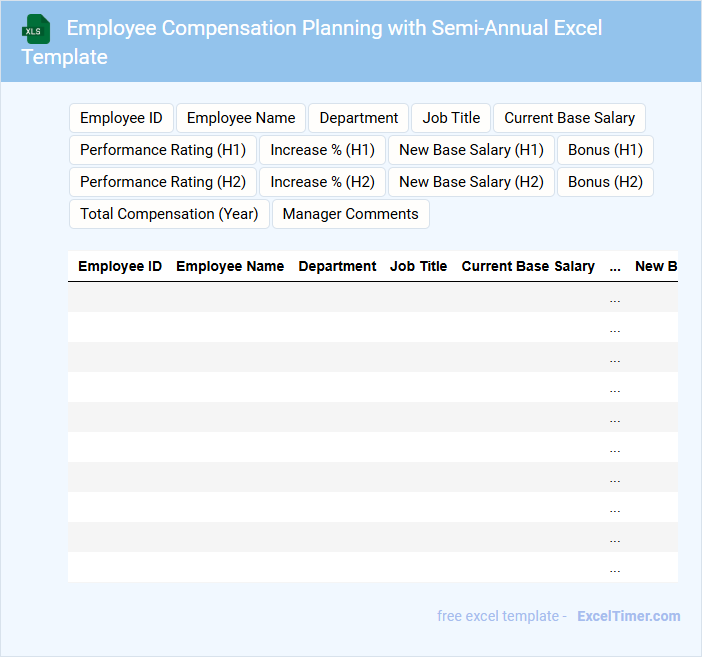The width and height of the screenshot is (702, 657).
Task: Click the Bonus (H2) tag
Action: click(605, 182)
